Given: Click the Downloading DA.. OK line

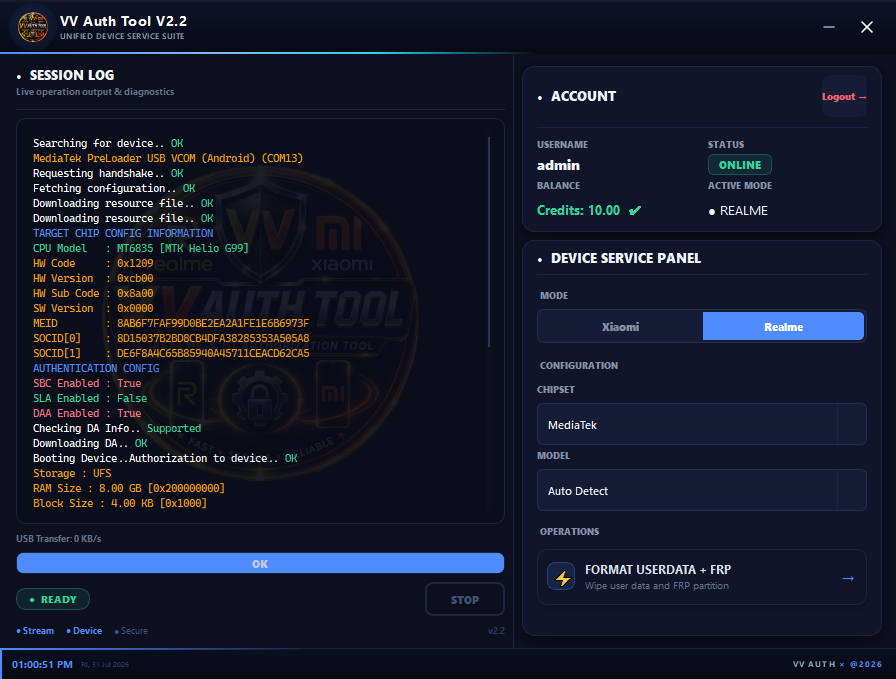Looking at the screenshot, I should [x=90, y=443].
